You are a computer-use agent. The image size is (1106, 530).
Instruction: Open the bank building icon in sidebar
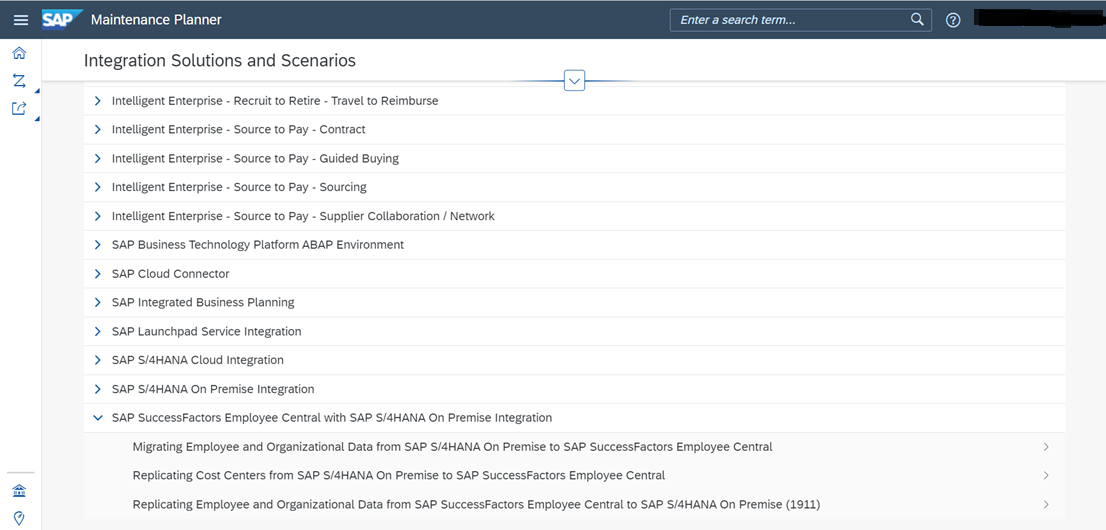click(19, 491)
